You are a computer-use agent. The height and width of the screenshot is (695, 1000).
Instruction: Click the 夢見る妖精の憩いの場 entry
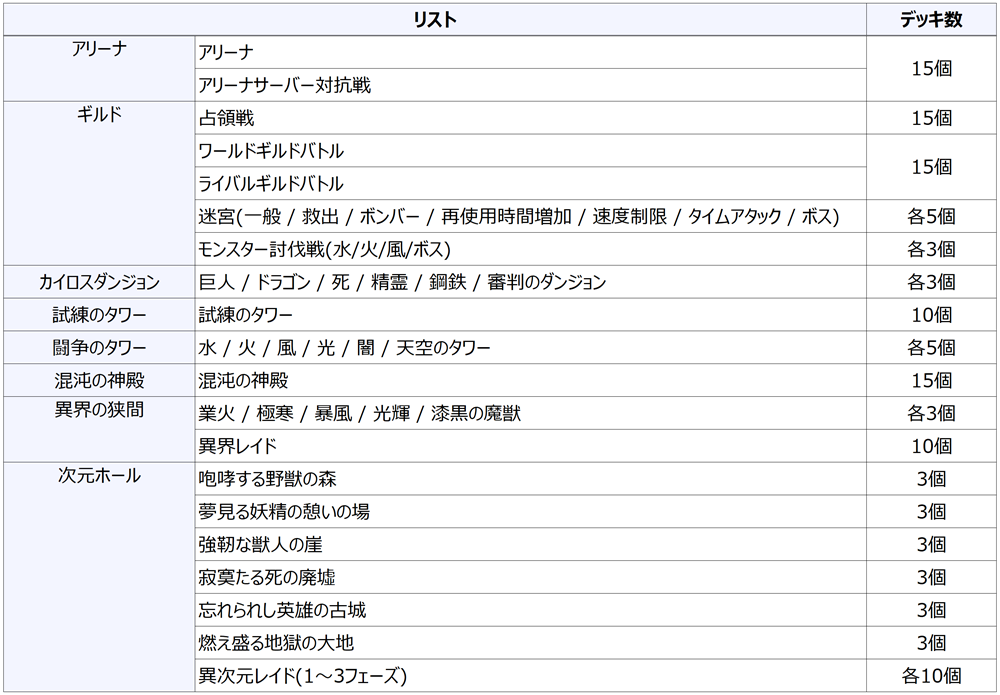[285, 512]
